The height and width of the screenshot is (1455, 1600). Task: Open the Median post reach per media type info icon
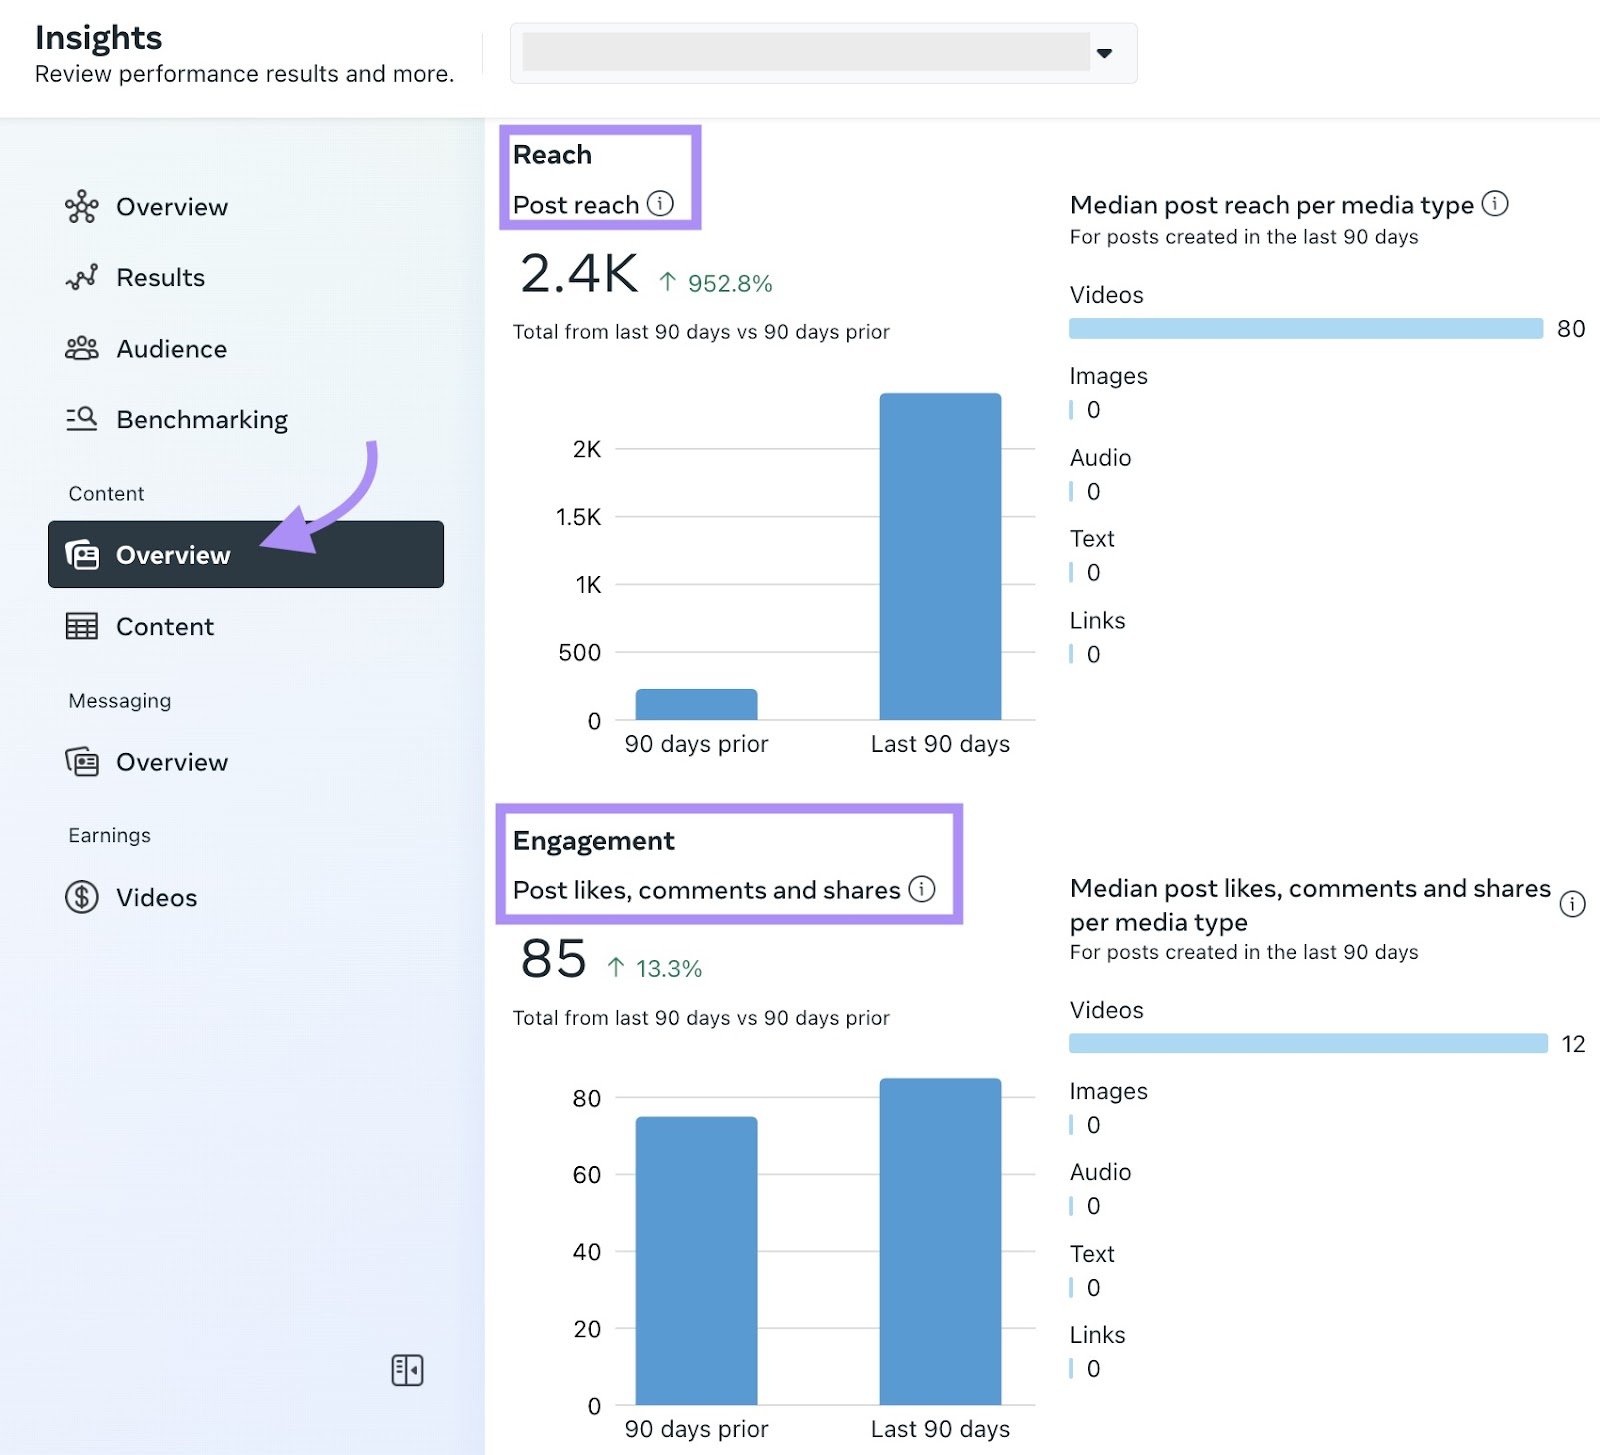1497,204
